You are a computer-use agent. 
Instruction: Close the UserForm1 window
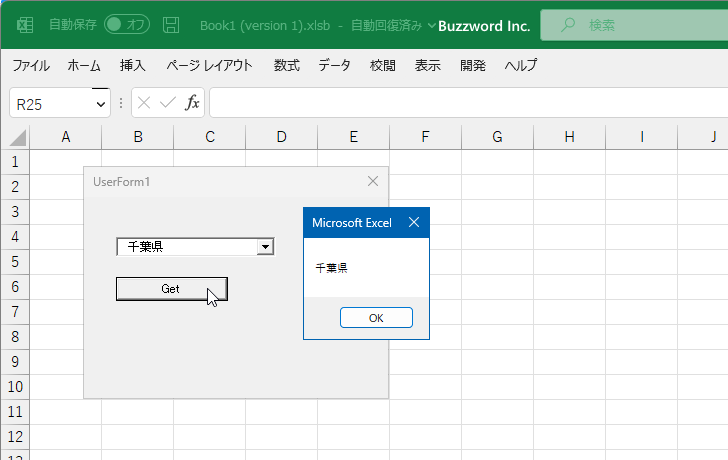click(373, 181)
